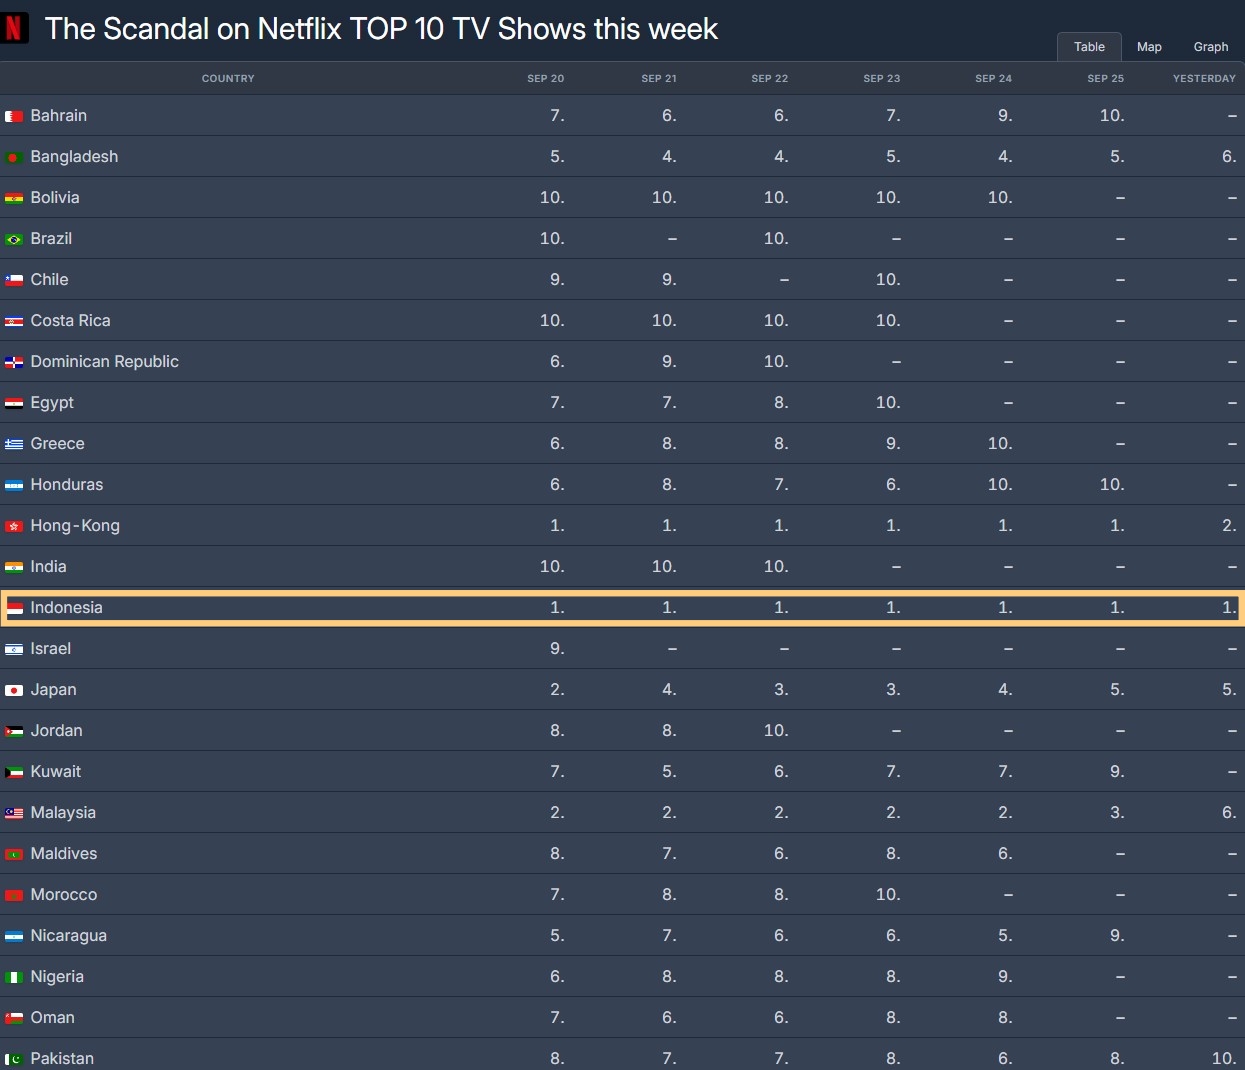Click the Bahrain flag icon

[14, 117]
